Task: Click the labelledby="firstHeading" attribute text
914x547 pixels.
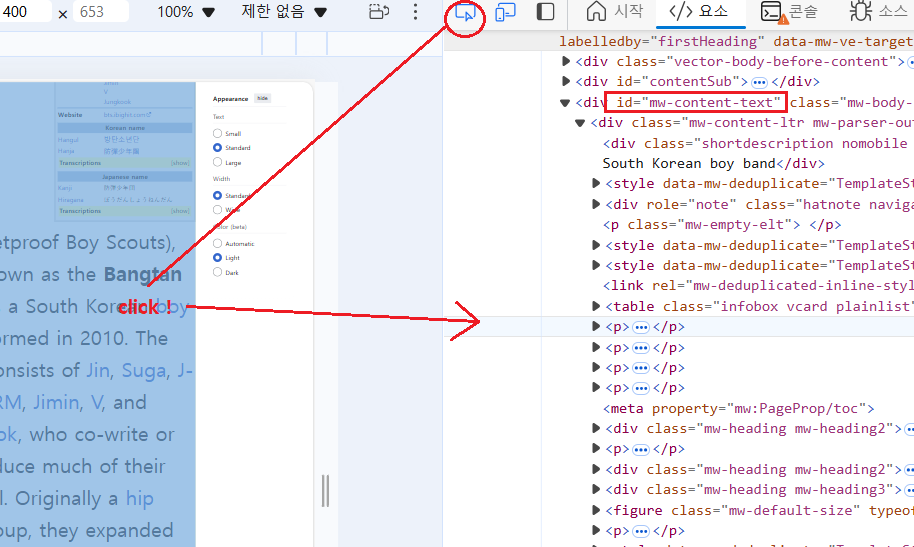Action: pos(661,41)
